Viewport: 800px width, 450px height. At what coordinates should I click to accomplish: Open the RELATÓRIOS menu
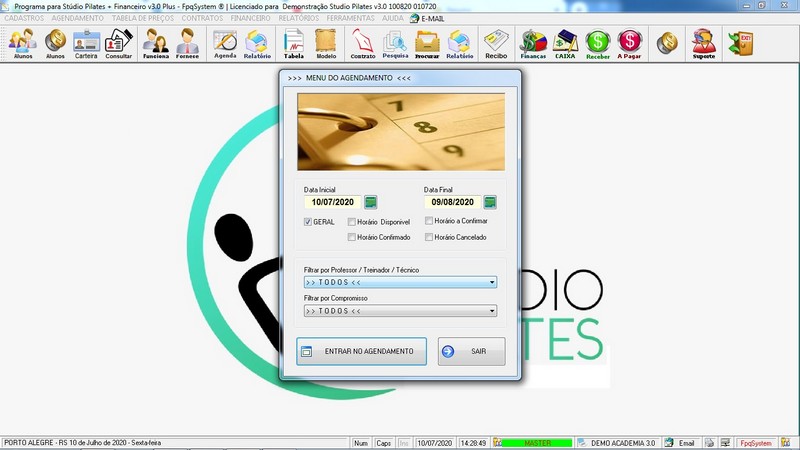pyautogui.click(x=299, y=18)
